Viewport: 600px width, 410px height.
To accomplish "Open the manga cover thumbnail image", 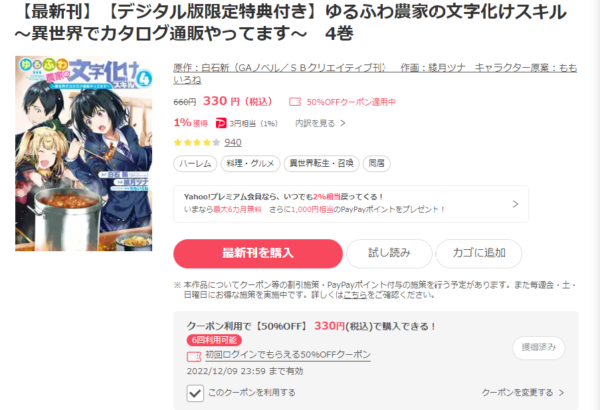I will click(x=84, y=154).
